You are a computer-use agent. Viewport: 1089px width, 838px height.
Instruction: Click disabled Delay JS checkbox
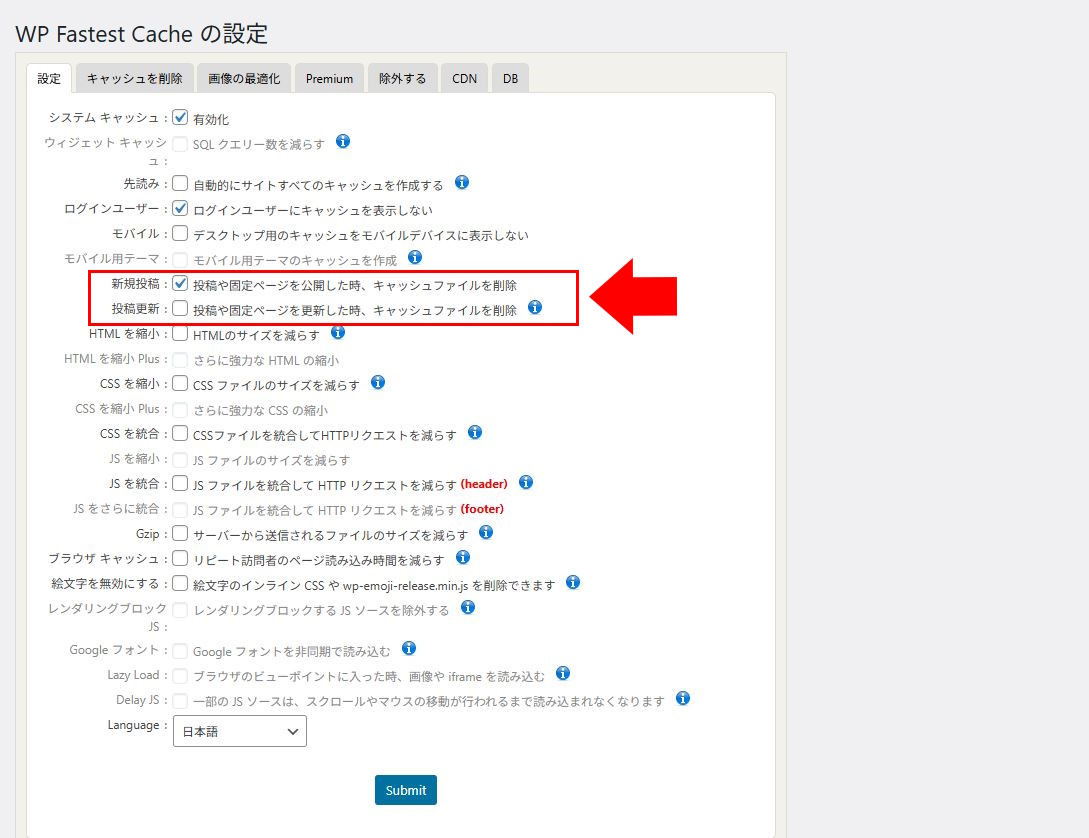click(180, 701)
